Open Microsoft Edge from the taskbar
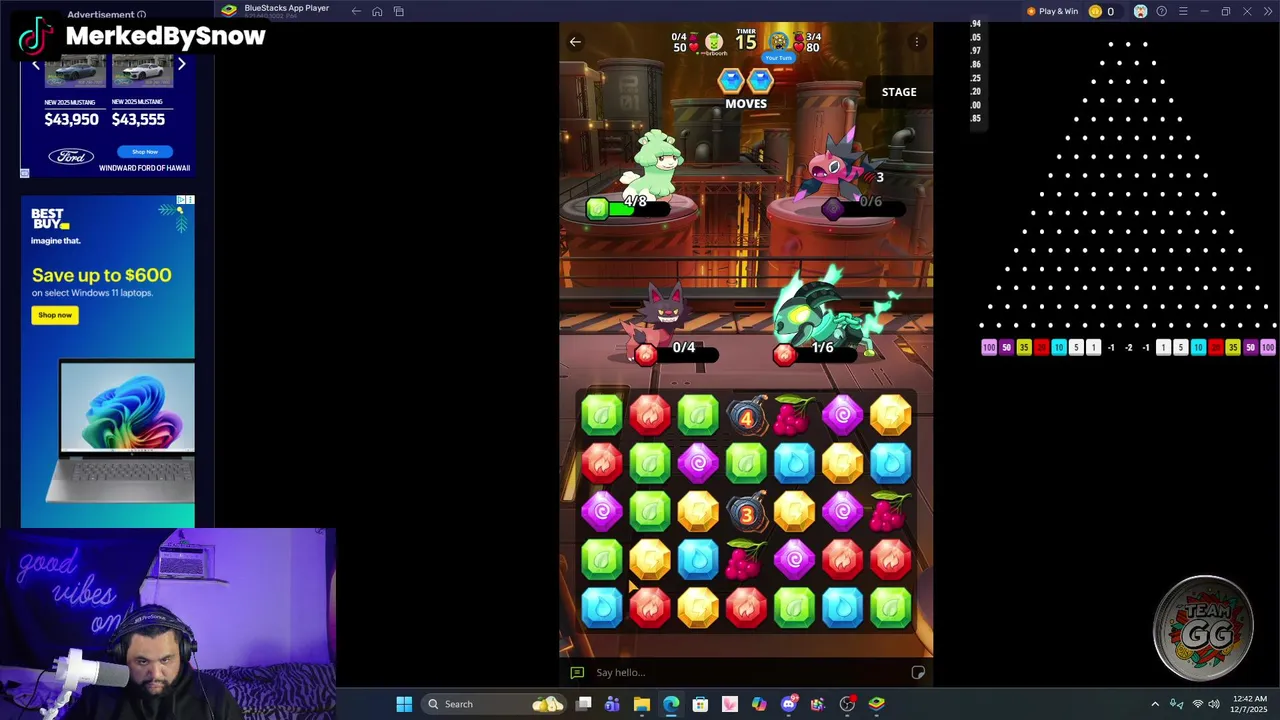 tap(671, 704)
